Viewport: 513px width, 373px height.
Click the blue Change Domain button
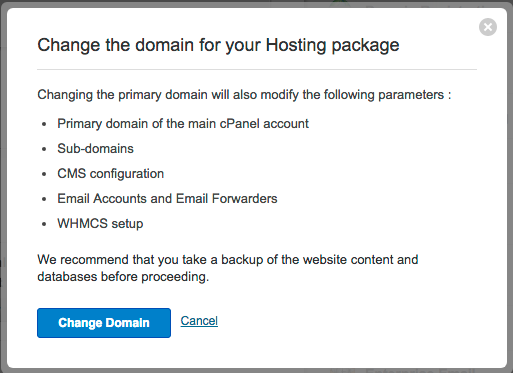(x=104, y=323)
